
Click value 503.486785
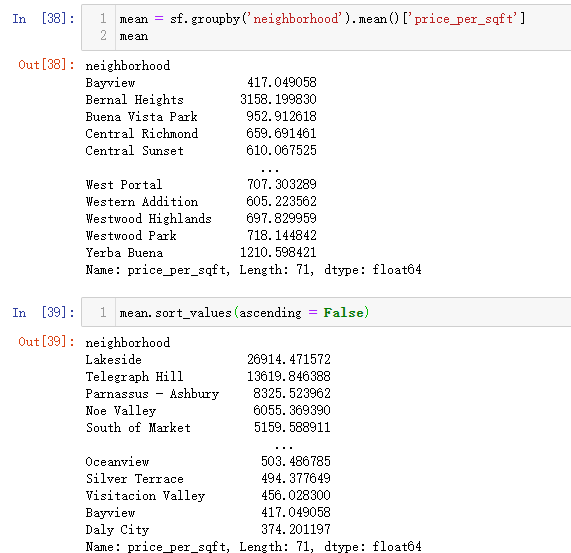point(296,461)
